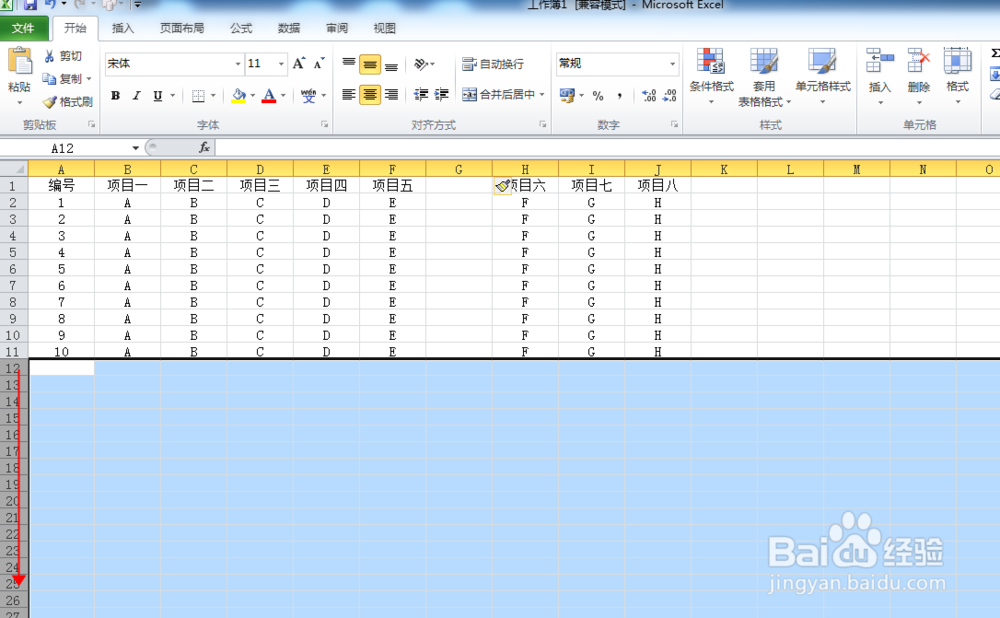Image resolution: width=1000 pixels, height=618 pixels.
Task: Select row 12 header
Action: click(x=13, y=368)
